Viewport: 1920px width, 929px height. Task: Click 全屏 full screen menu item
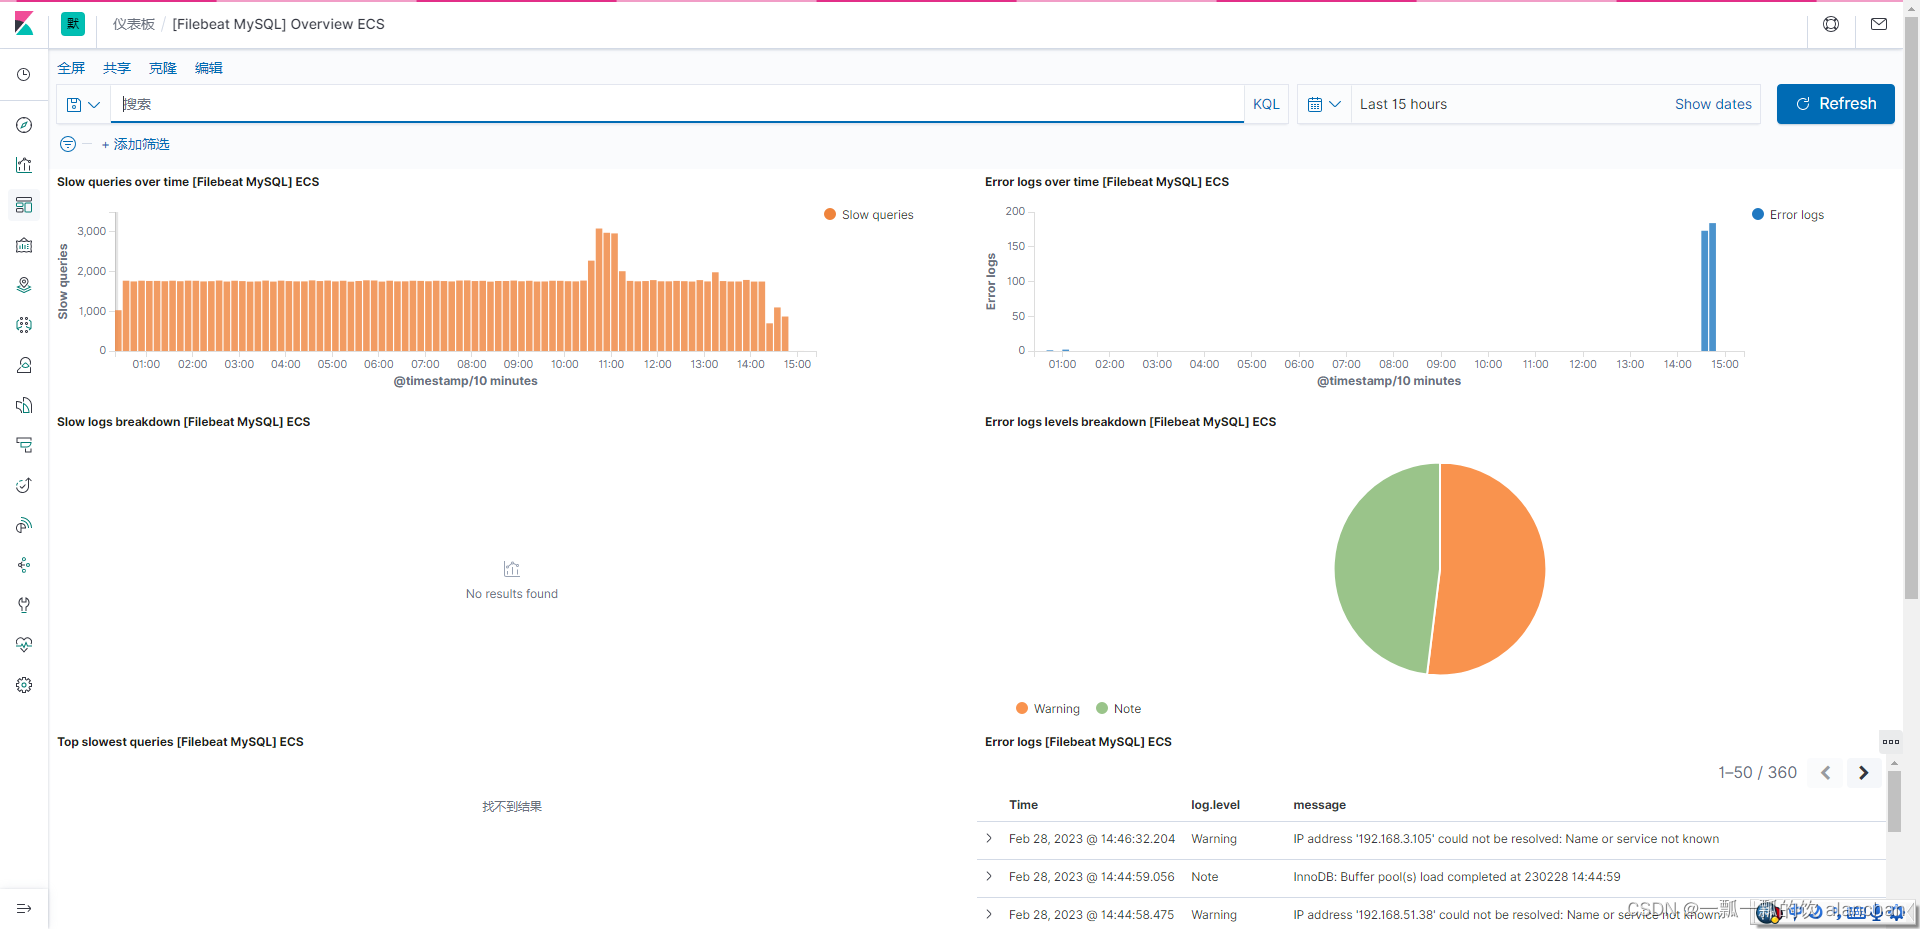click(71, 68)
